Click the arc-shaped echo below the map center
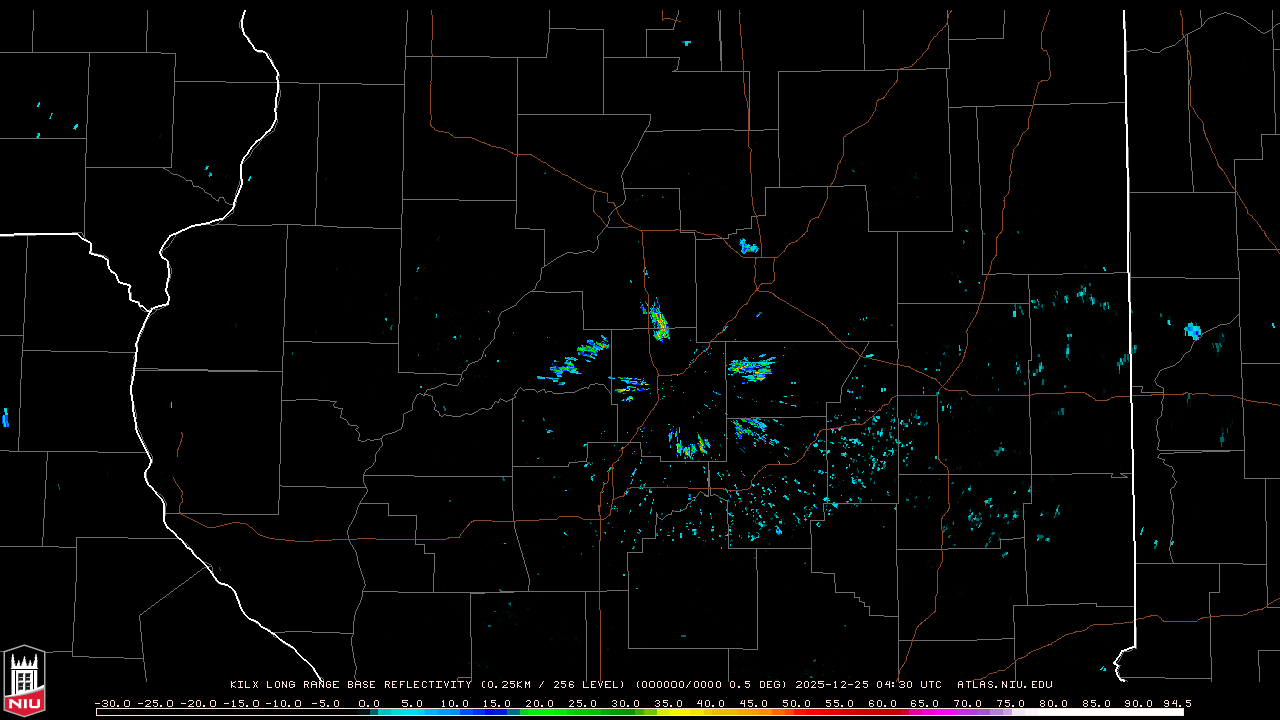 coord(690,446)
